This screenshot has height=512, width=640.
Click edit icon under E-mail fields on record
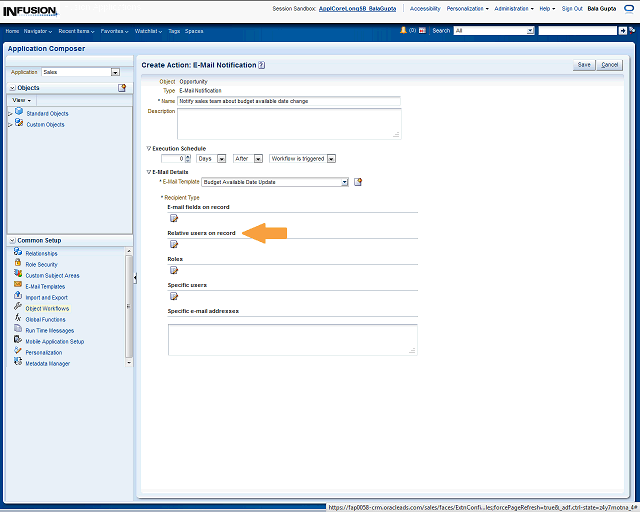(x=173, y=218)
